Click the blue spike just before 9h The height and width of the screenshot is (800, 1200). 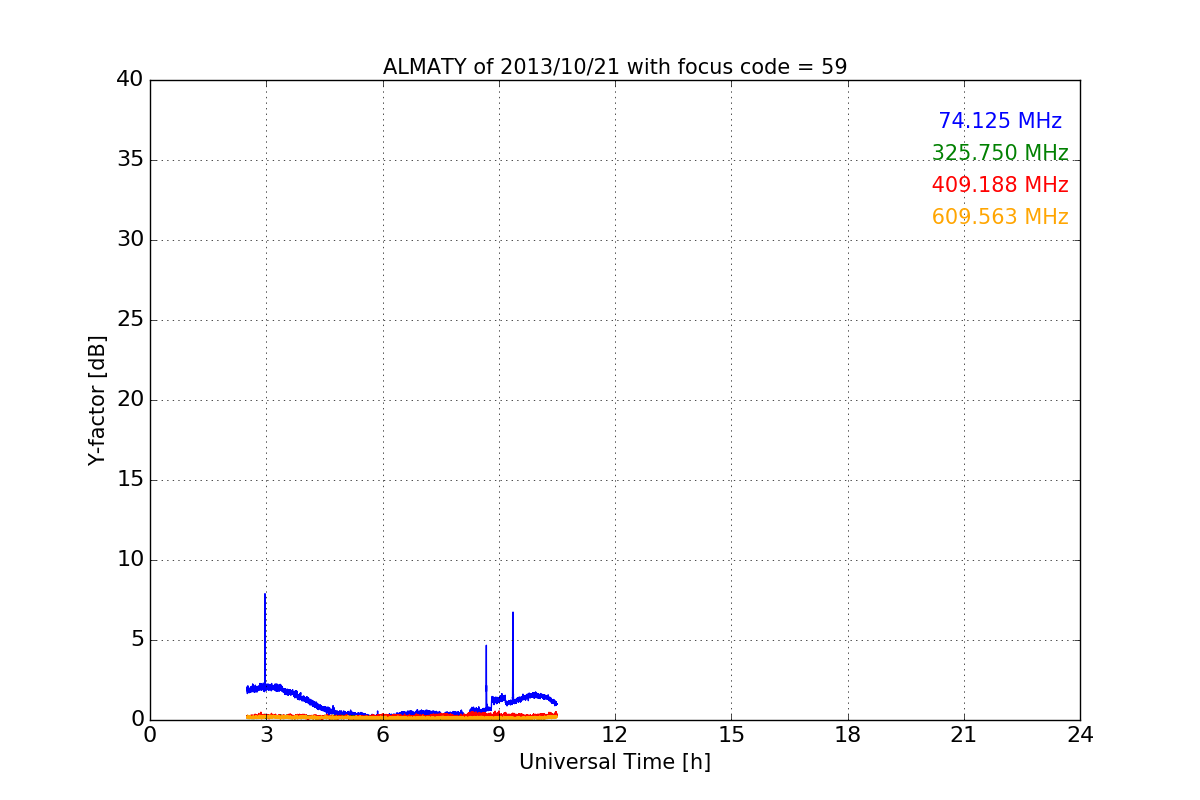(486, 676)
